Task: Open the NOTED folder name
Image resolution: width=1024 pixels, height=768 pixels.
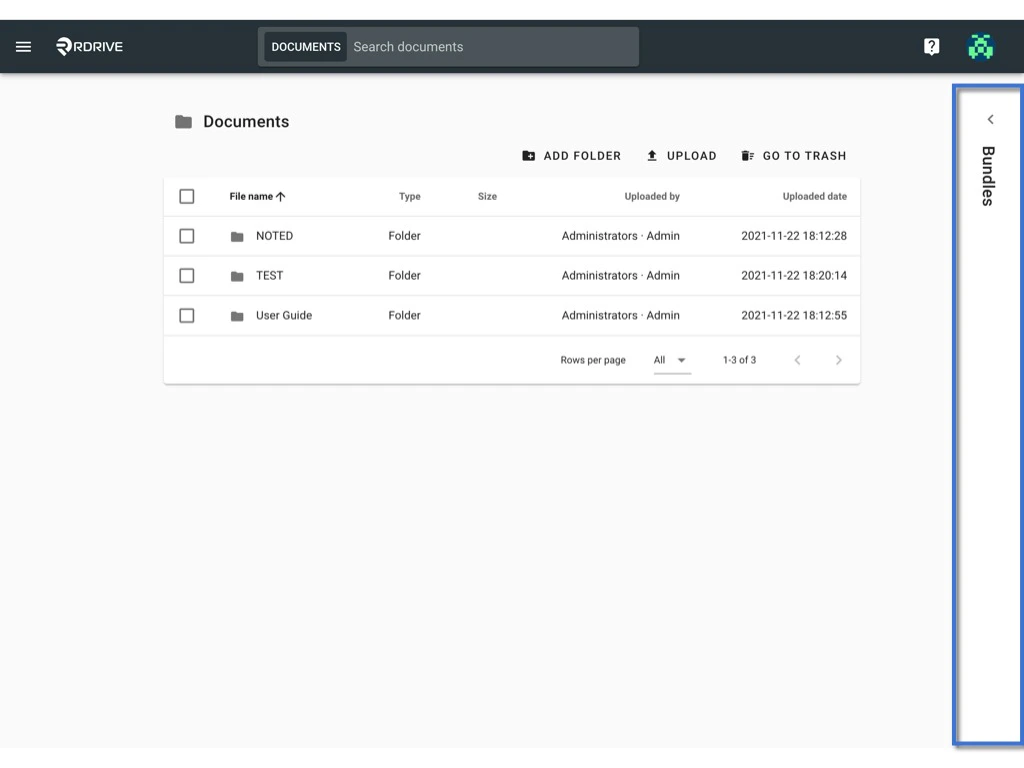Action: pos(274,236)
